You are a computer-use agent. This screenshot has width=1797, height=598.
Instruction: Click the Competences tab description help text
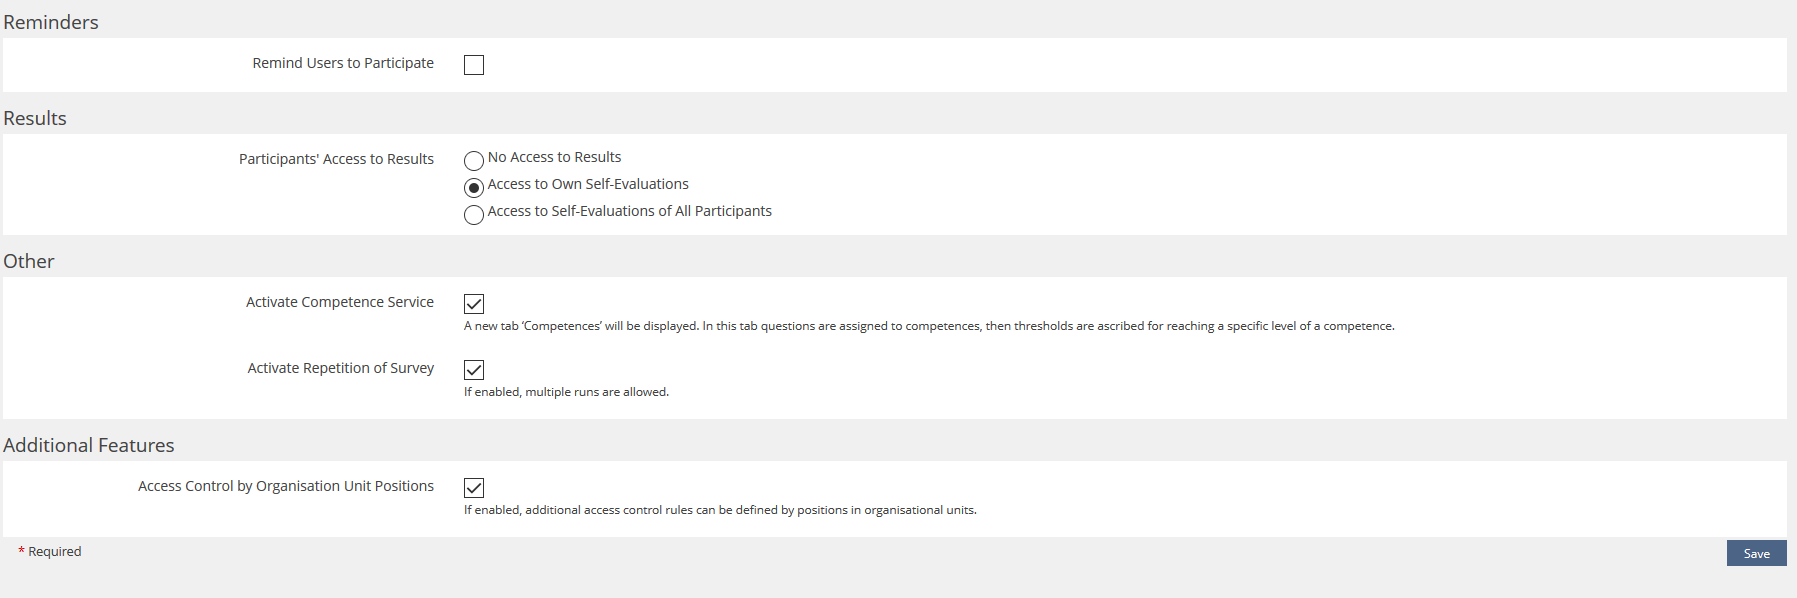928,326
